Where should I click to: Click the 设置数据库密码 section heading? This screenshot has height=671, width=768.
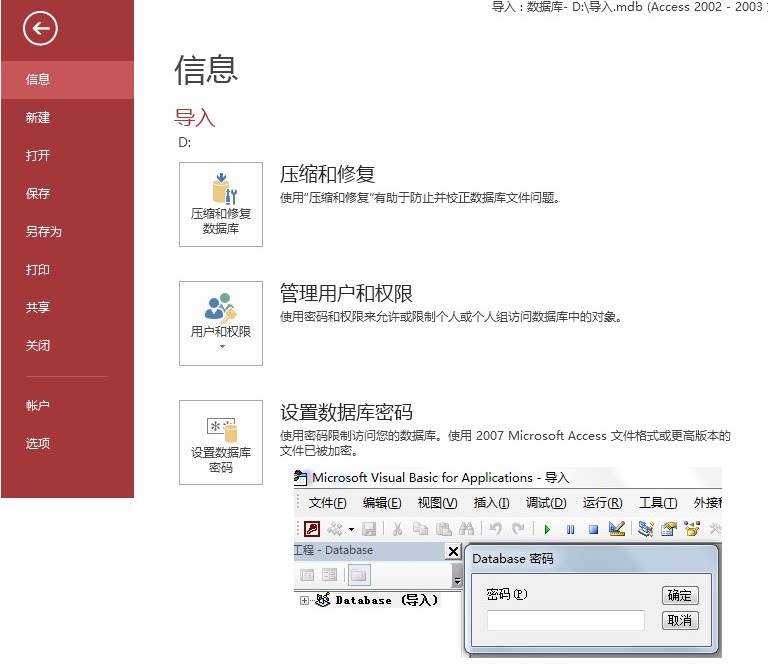pos(346,412)
